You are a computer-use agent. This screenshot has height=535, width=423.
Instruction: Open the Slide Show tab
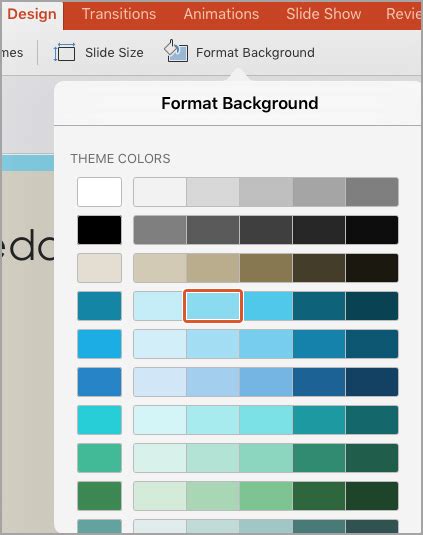point(323,14)
